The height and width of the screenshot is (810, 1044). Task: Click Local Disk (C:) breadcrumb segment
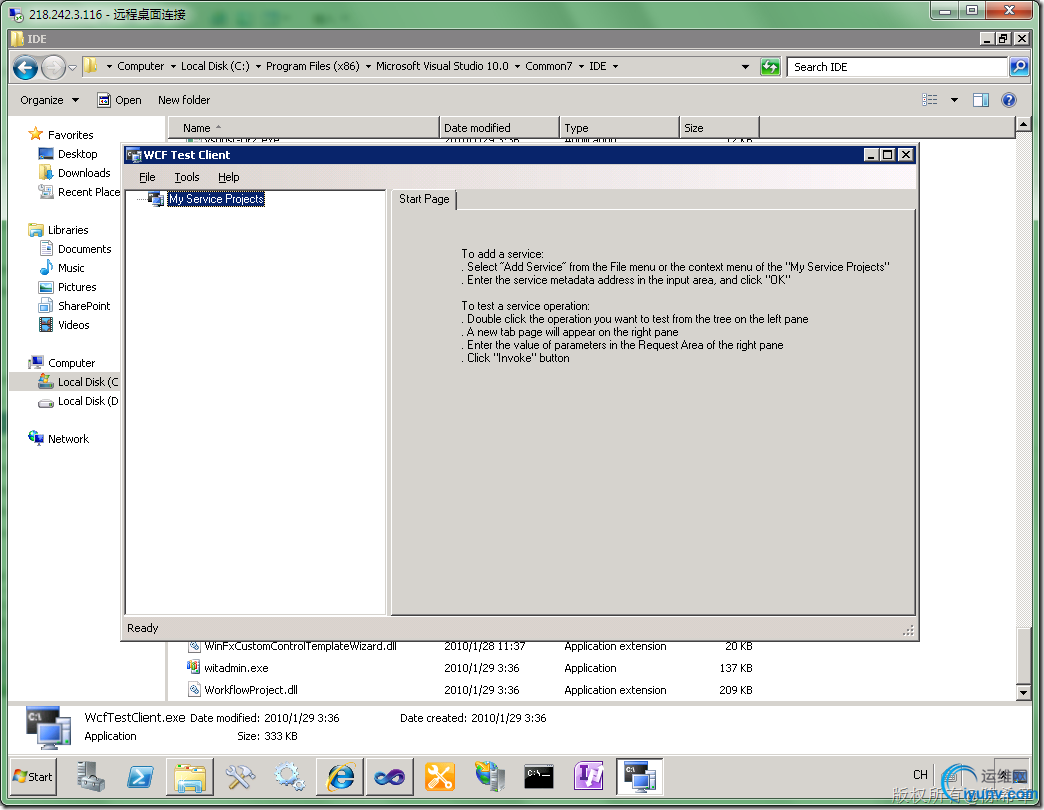pyautogui.click(x=215, y=66)
